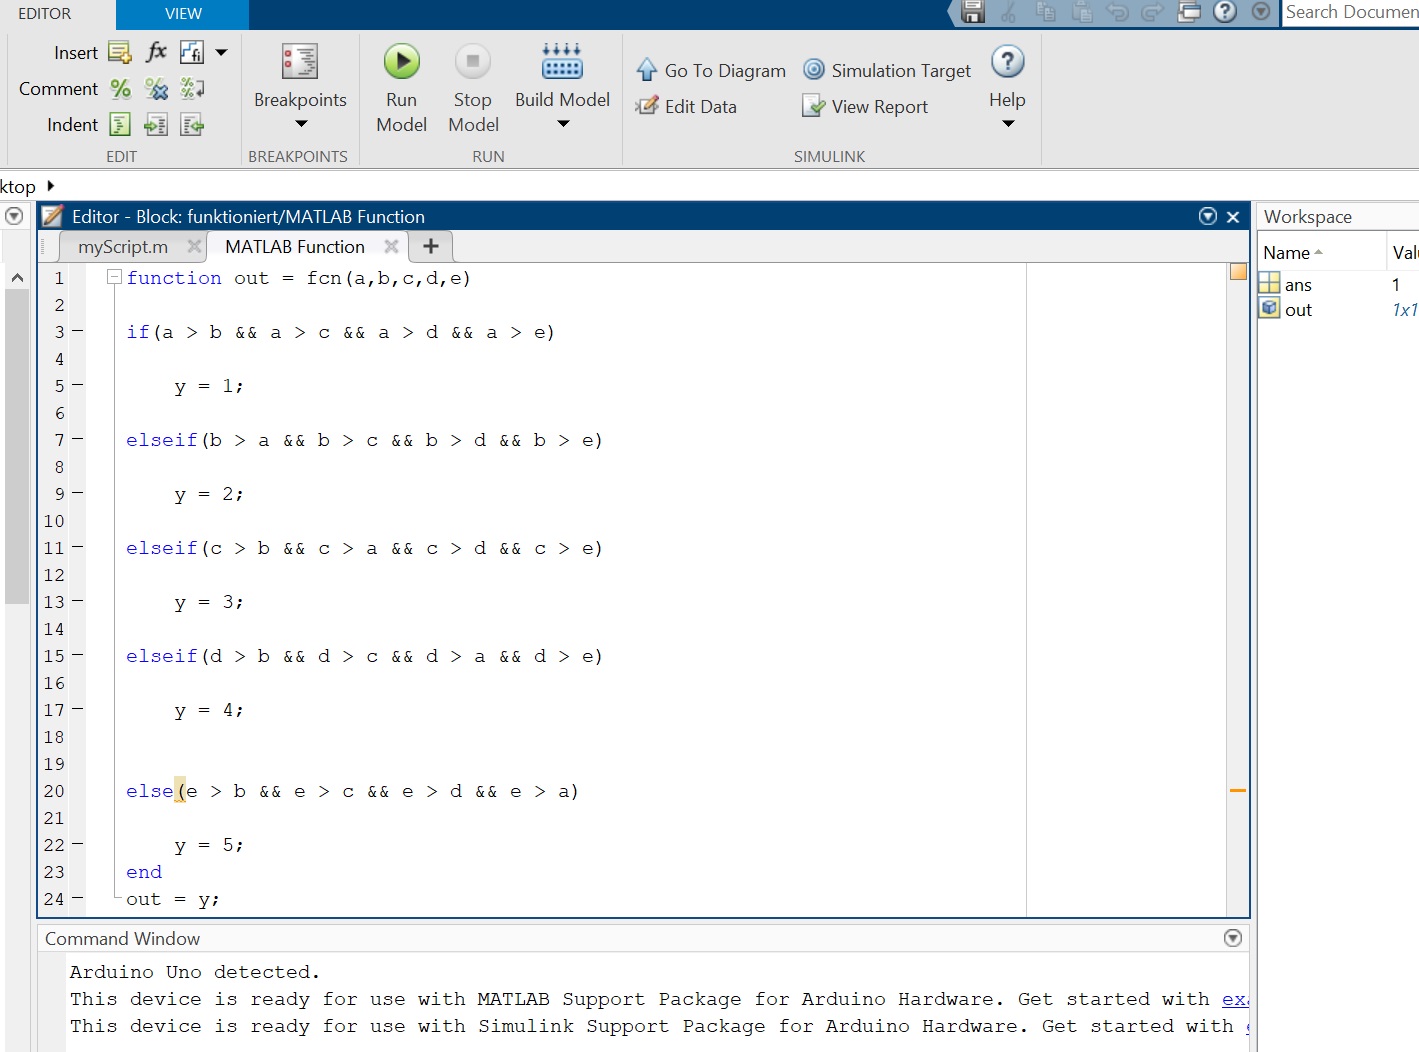Click the View Report icon
This screenshot has height=1052, width=1419.
point(814,106)
